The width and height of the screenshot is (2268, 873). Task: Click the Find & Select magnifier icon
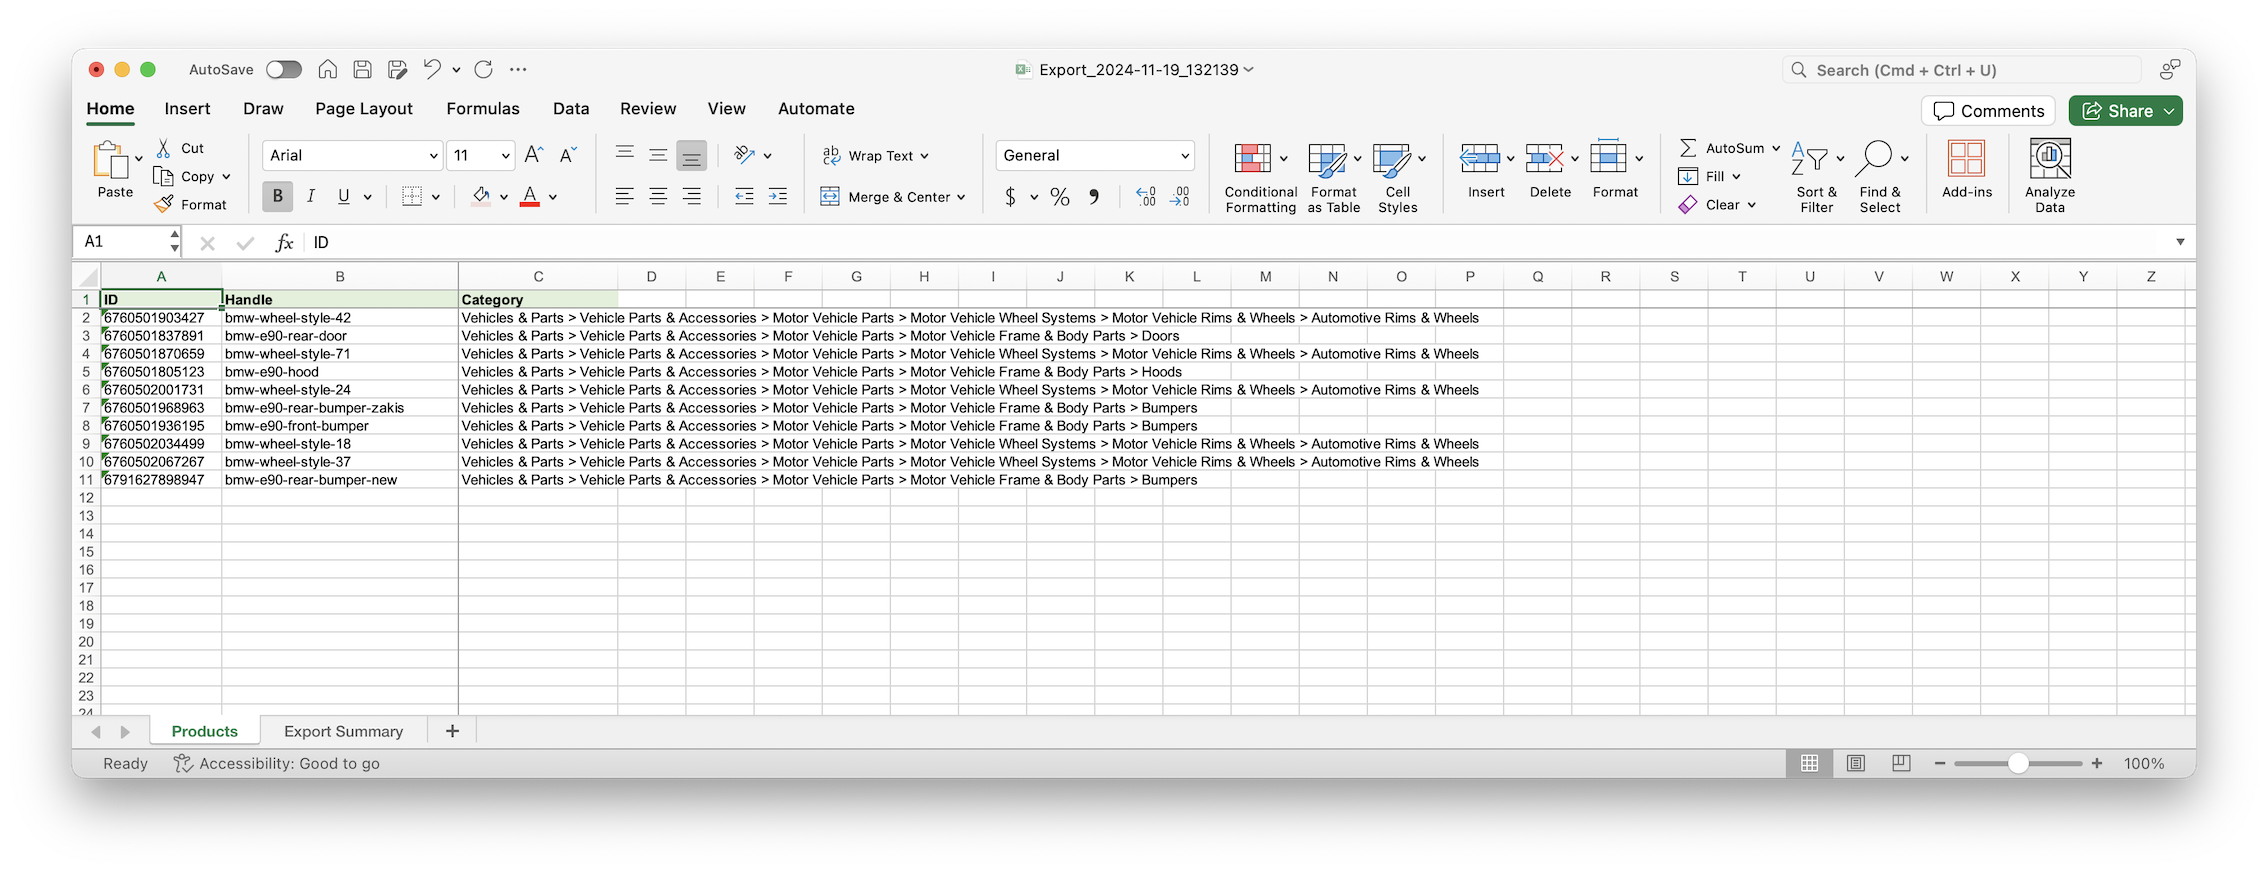[1874, 158]
